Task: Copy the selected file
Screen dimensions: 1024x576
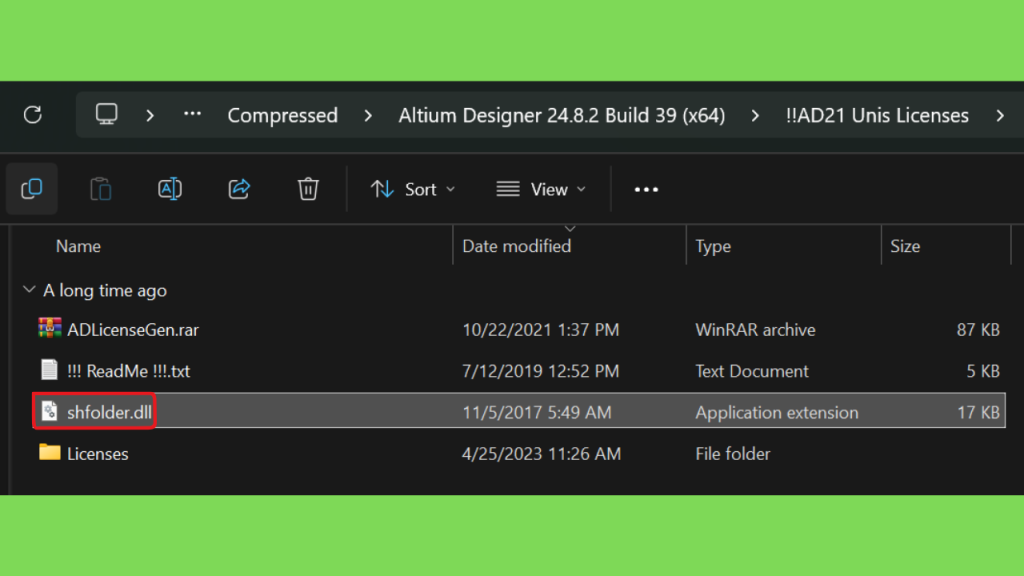Action: (x=32, y=189)
